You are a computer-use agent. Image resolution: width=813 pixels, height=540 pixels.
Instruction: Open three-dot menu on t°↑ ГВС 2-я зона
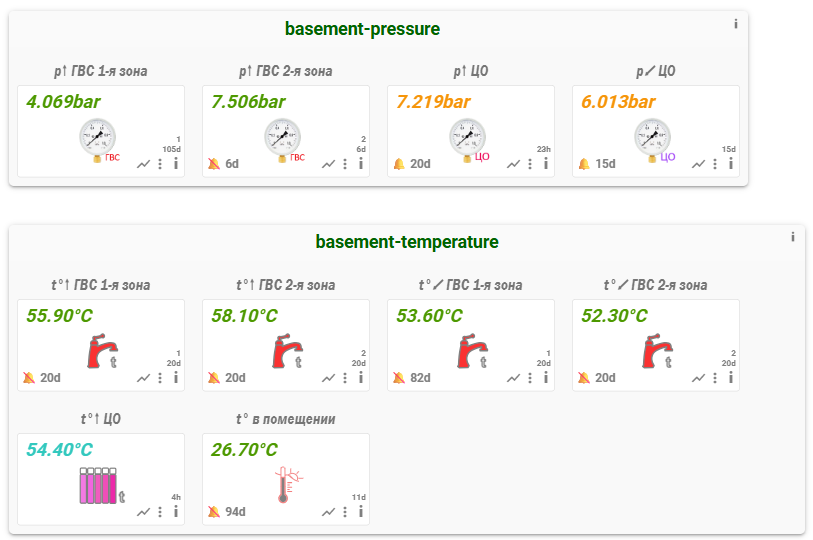(345, 378)
